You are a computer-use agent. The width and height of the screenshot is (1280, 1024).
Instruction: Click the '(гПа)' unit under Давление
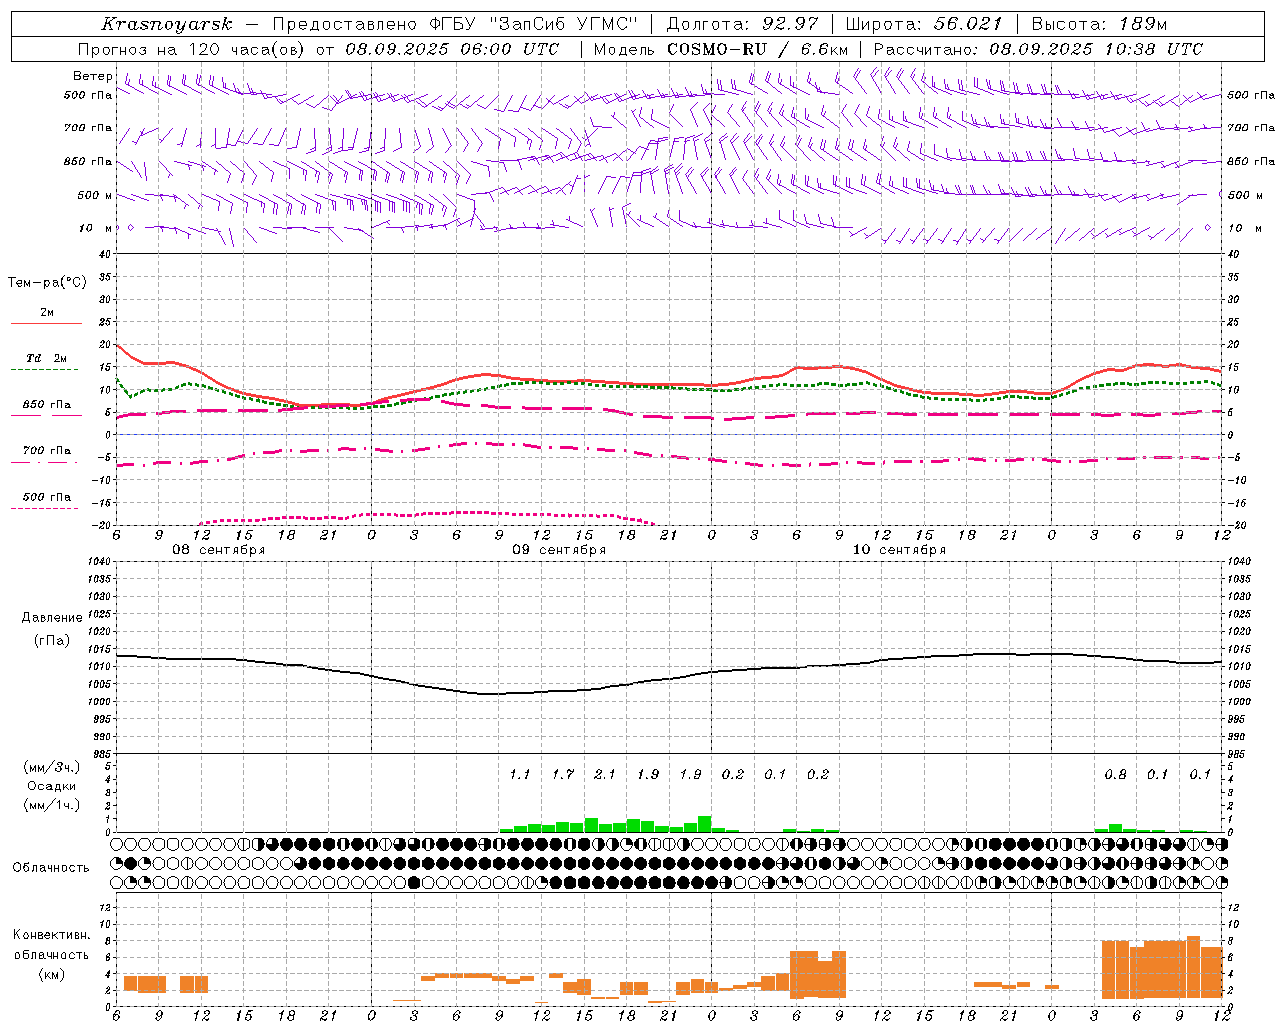52,641
